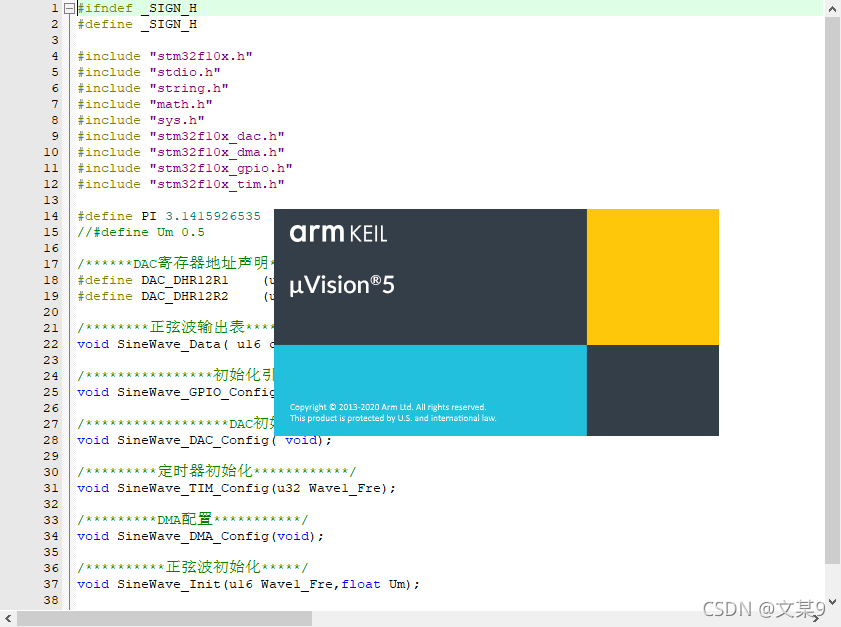Select line number 37 in the gutter

point(51,584)
